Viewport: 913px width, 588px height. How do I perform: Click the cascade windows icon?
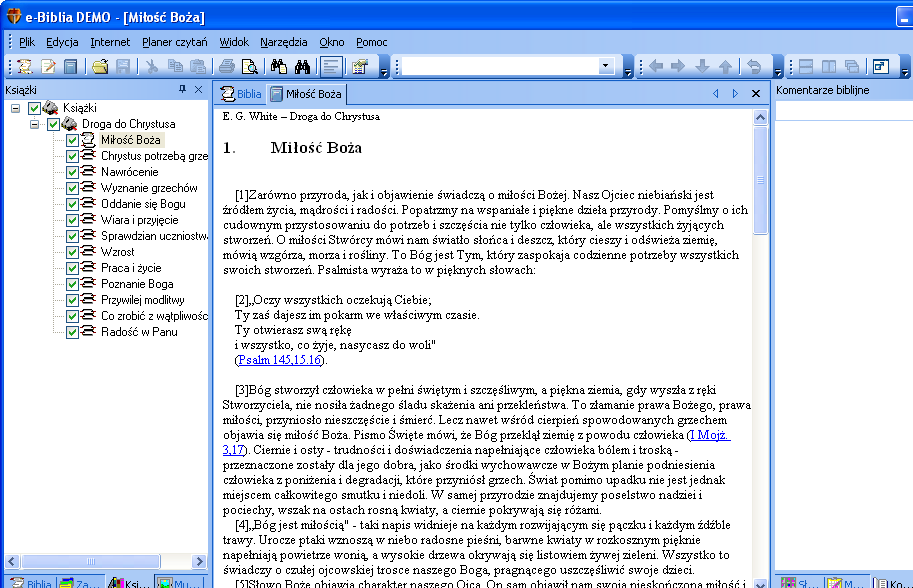(x=852, y=66)
